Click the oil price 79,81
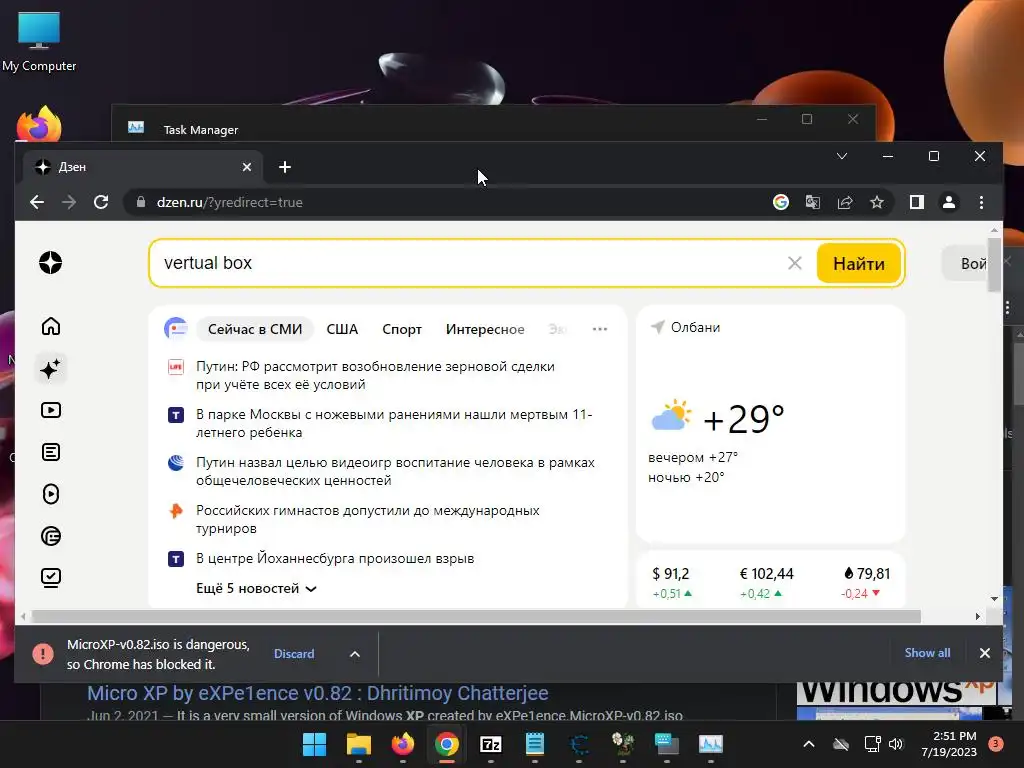Image resolution: width=1024 pixels, height=768 pixels. (x=867, y=574)
